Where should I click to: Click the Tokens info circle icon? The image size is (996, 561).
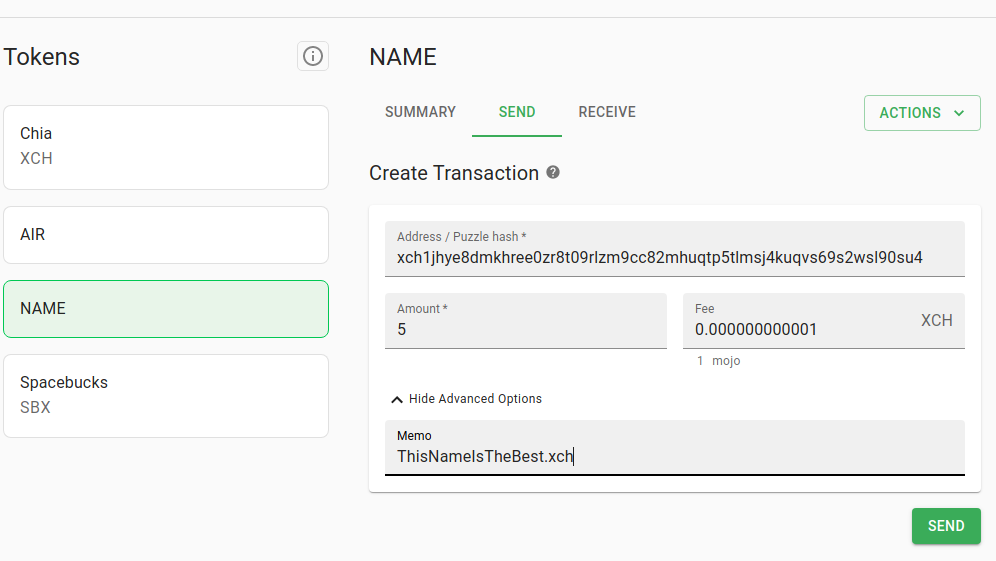coord(313,57)
